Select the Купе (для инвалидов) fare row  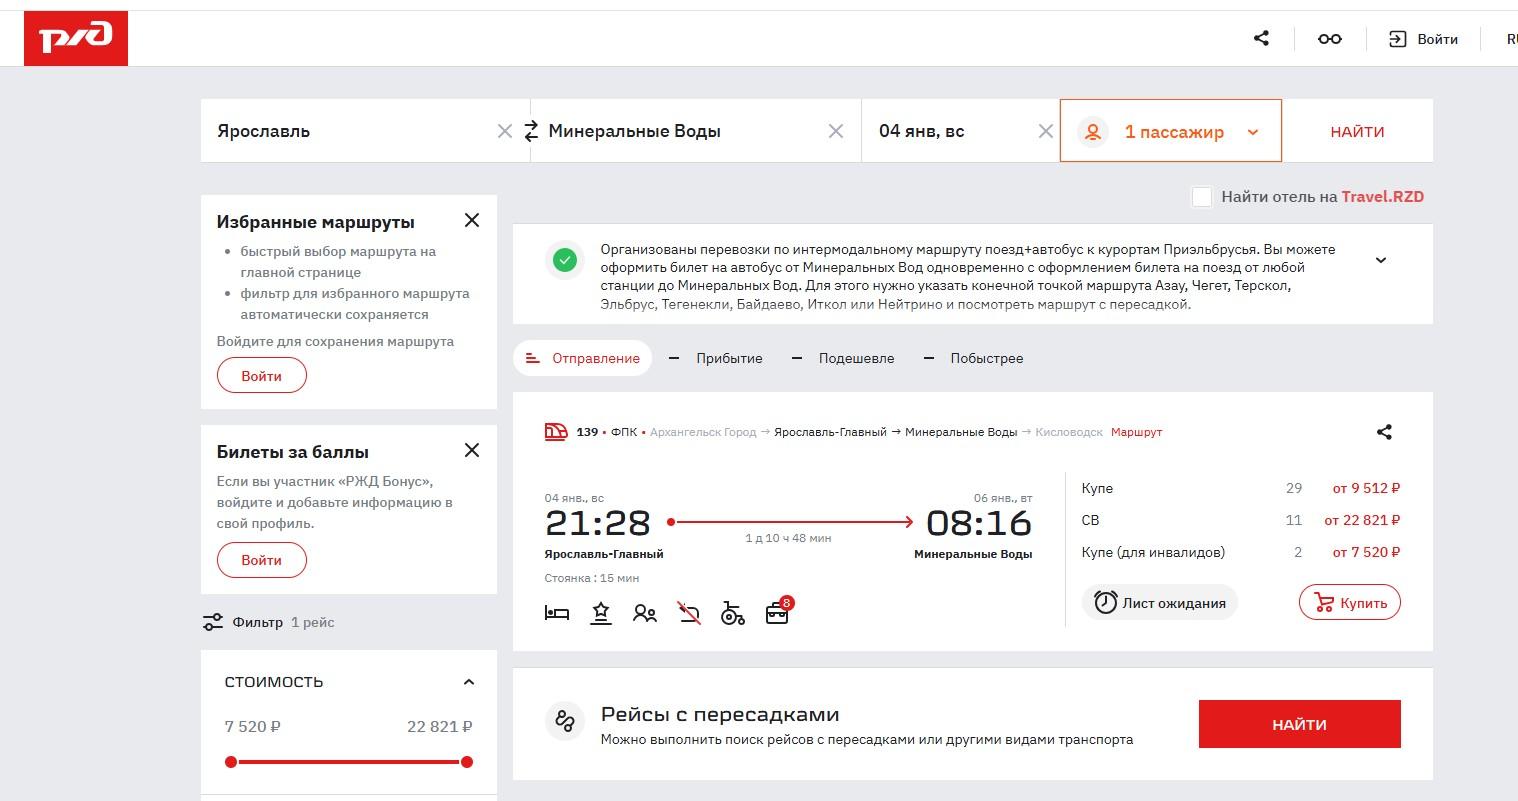coord(1241,552)
